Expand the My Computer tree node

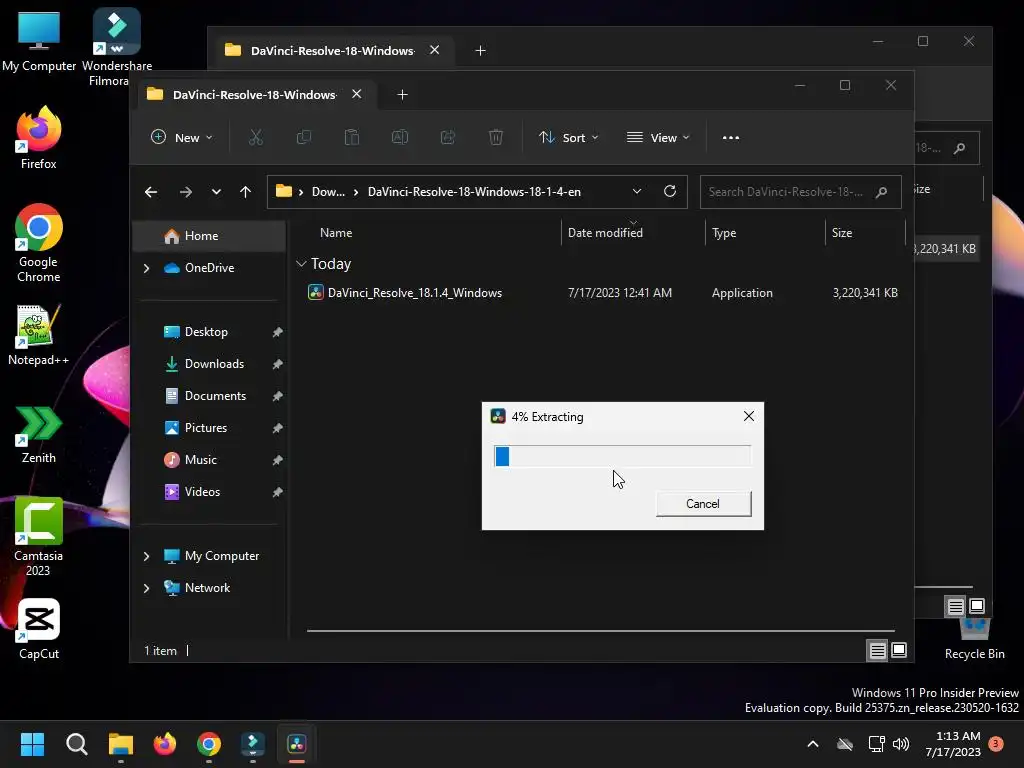tap(146, 556)
